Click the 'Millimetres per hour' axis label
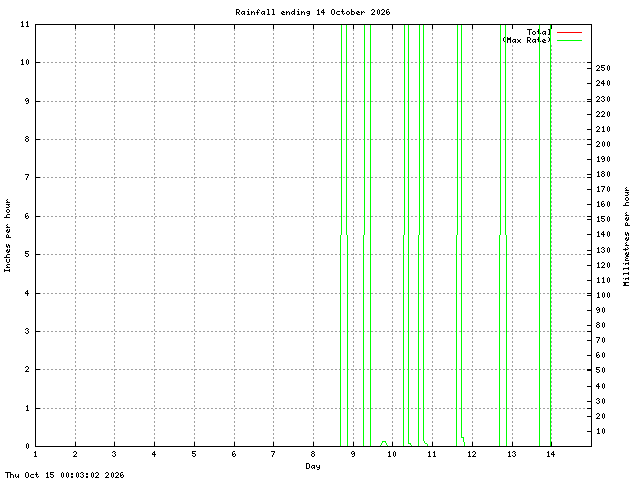Image resolution: width=640 pixels, height=480 pixels. [627, 236]
